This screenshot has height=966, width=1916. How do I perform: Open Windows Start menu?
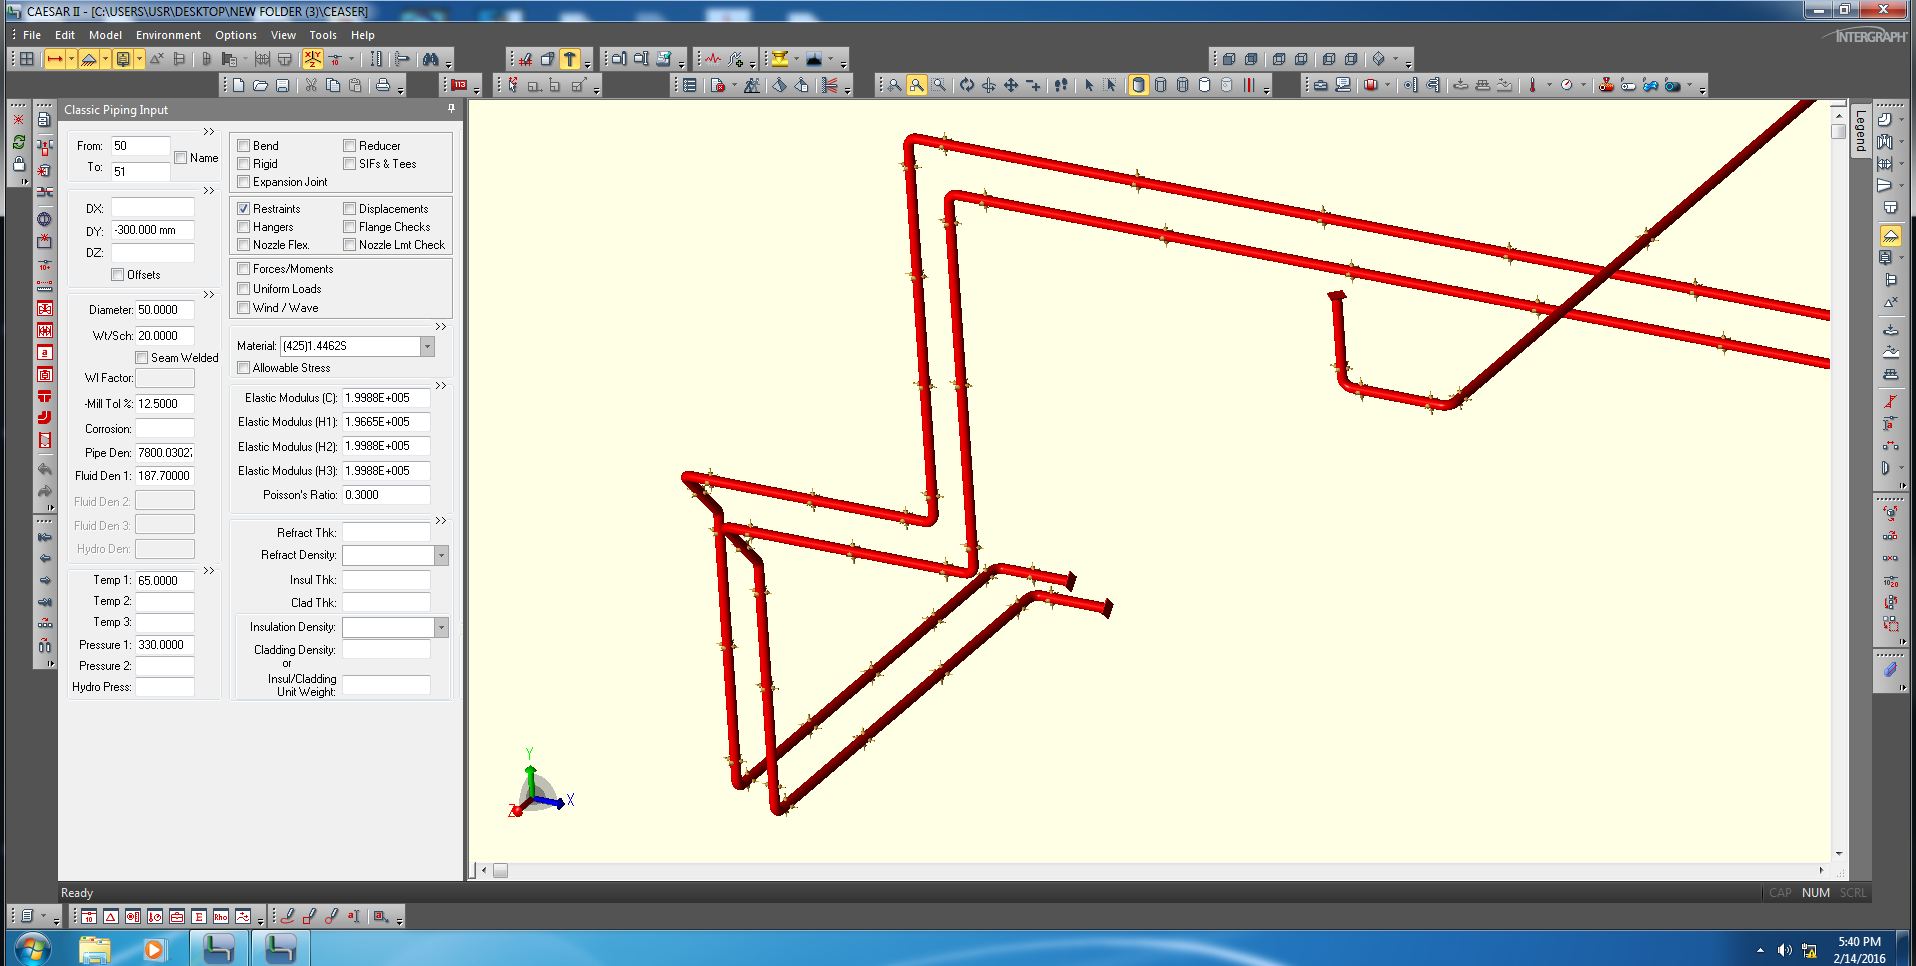(x=32, y=948)
